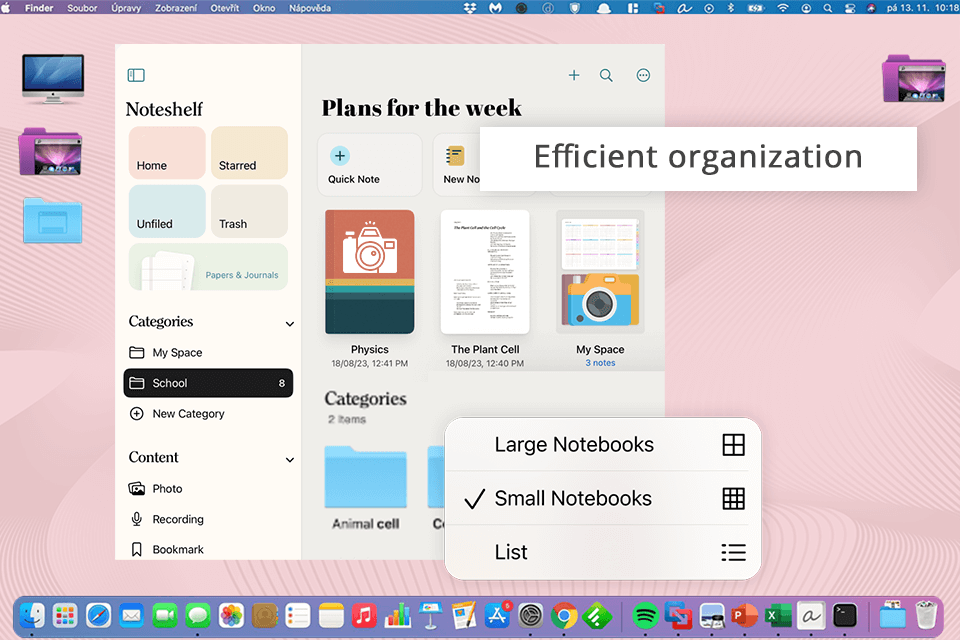Click the Quick Note plus icon

[x=340, y=156]
